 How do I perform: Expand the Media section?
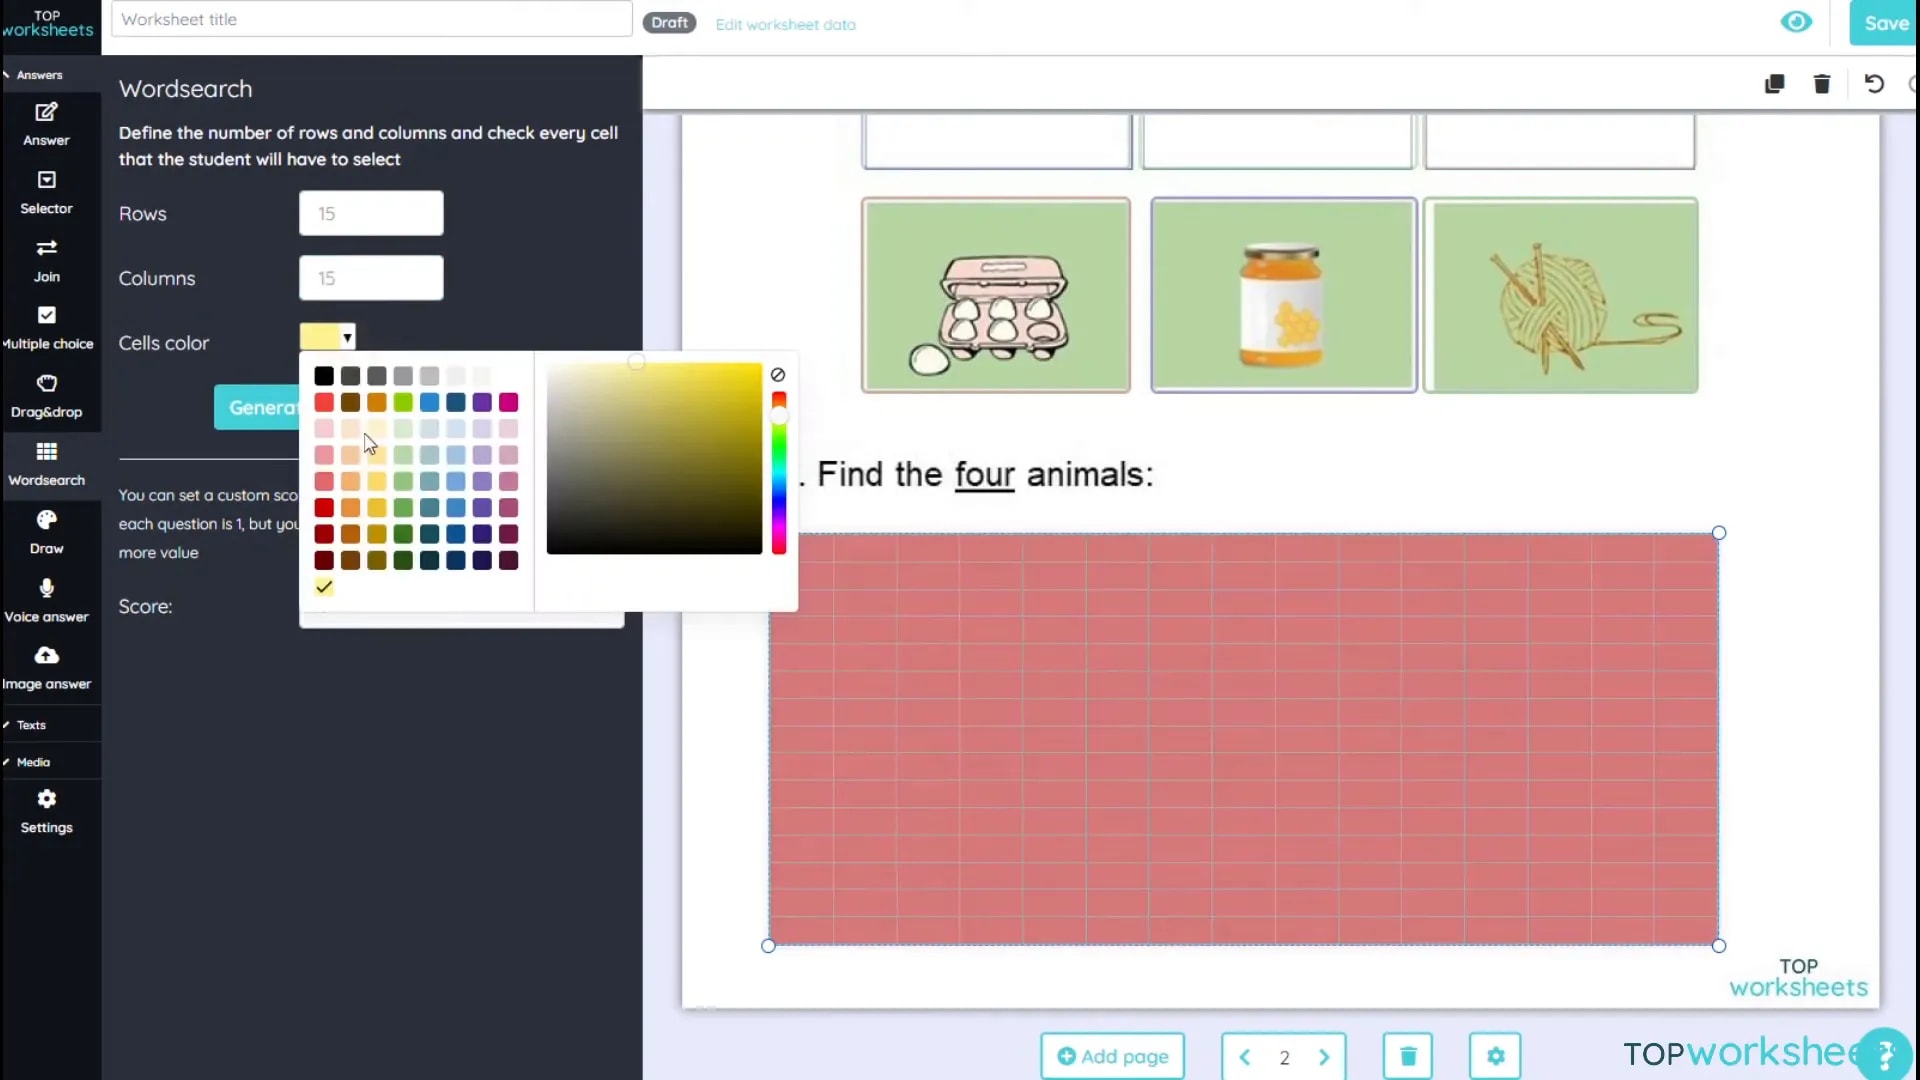pyautogui.click(x=32, y=762)
